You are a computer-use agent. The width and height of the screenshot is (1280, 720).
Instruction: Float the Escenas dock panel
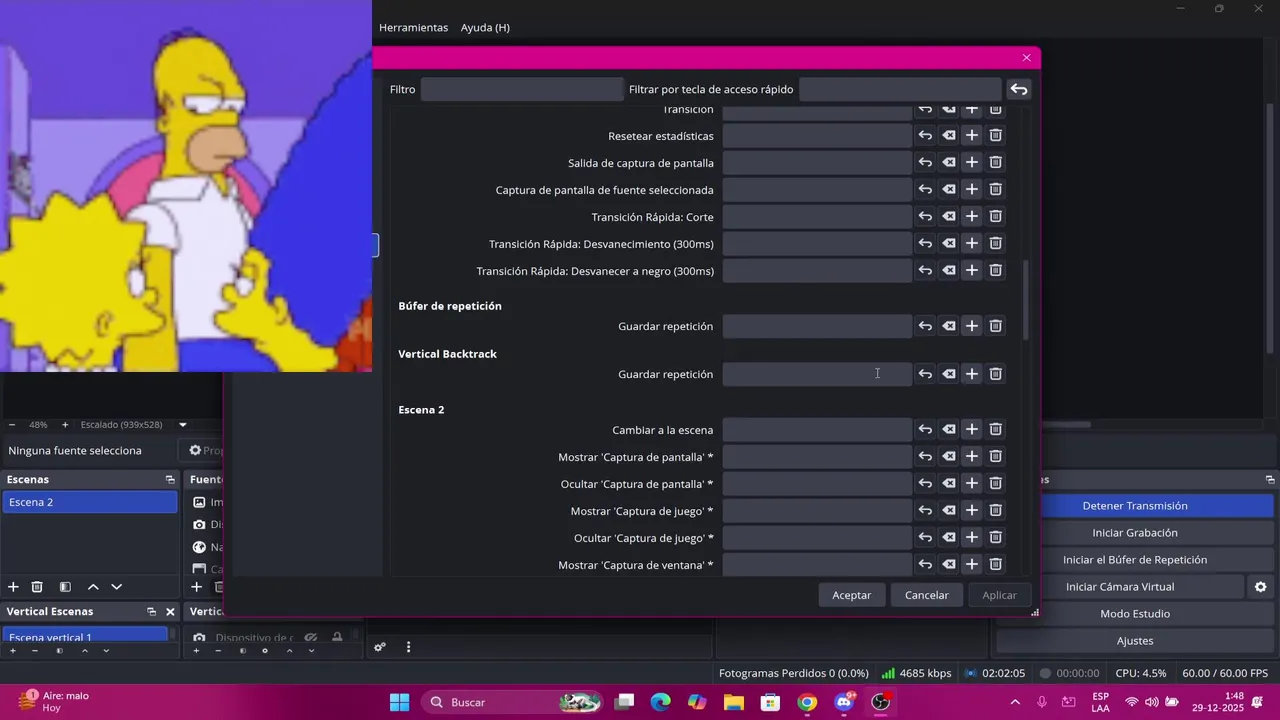tap(170, 480)
